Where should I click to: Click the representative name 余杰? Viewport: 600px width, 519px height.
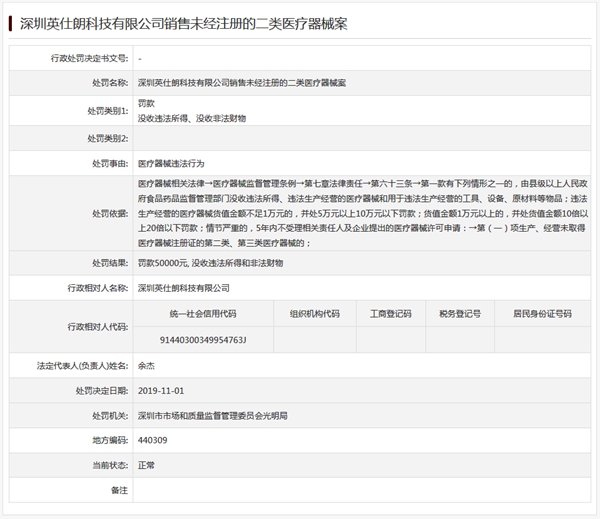pyautogui.click(x=146, y=366)
